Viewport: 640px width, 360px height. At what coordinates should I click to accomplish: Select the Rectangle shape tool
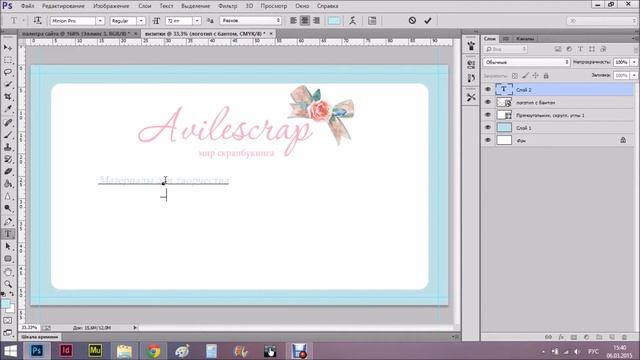8,259
